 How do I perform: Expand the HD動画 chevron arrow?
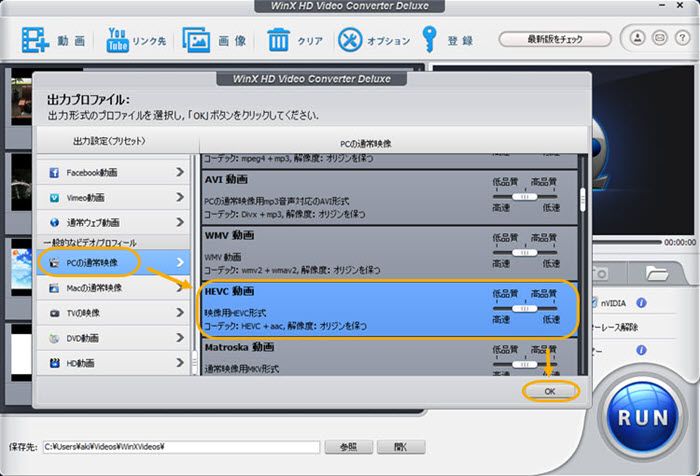point(180,362)
